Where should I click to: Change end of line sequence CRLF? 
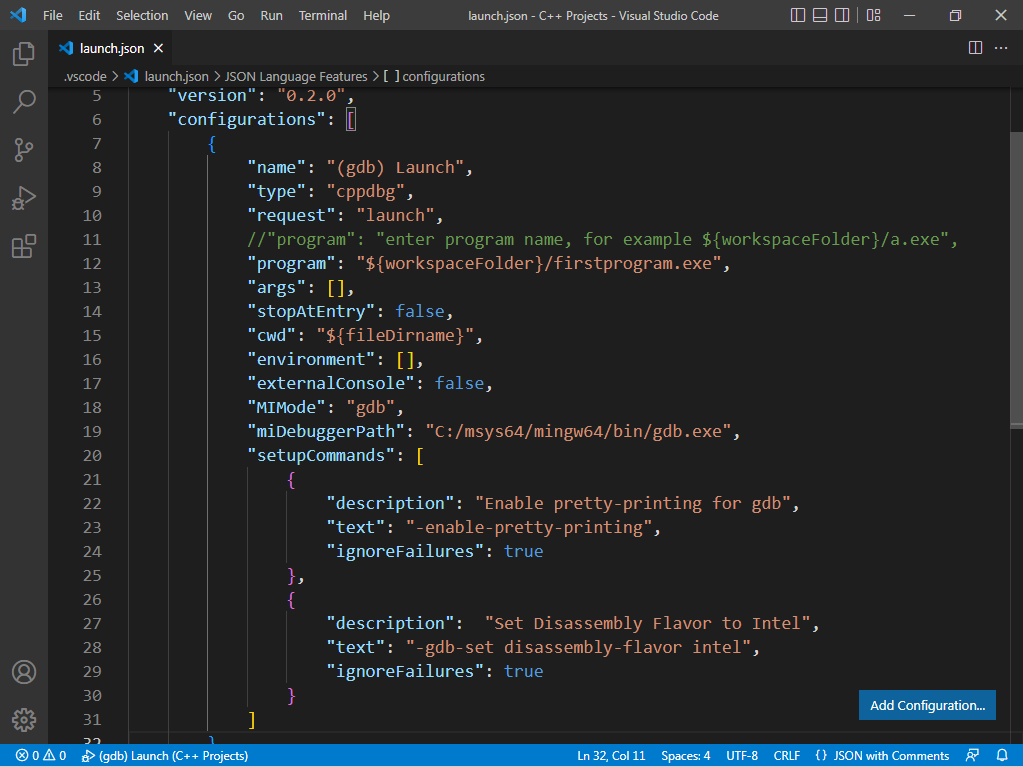[x=787, y=755]
